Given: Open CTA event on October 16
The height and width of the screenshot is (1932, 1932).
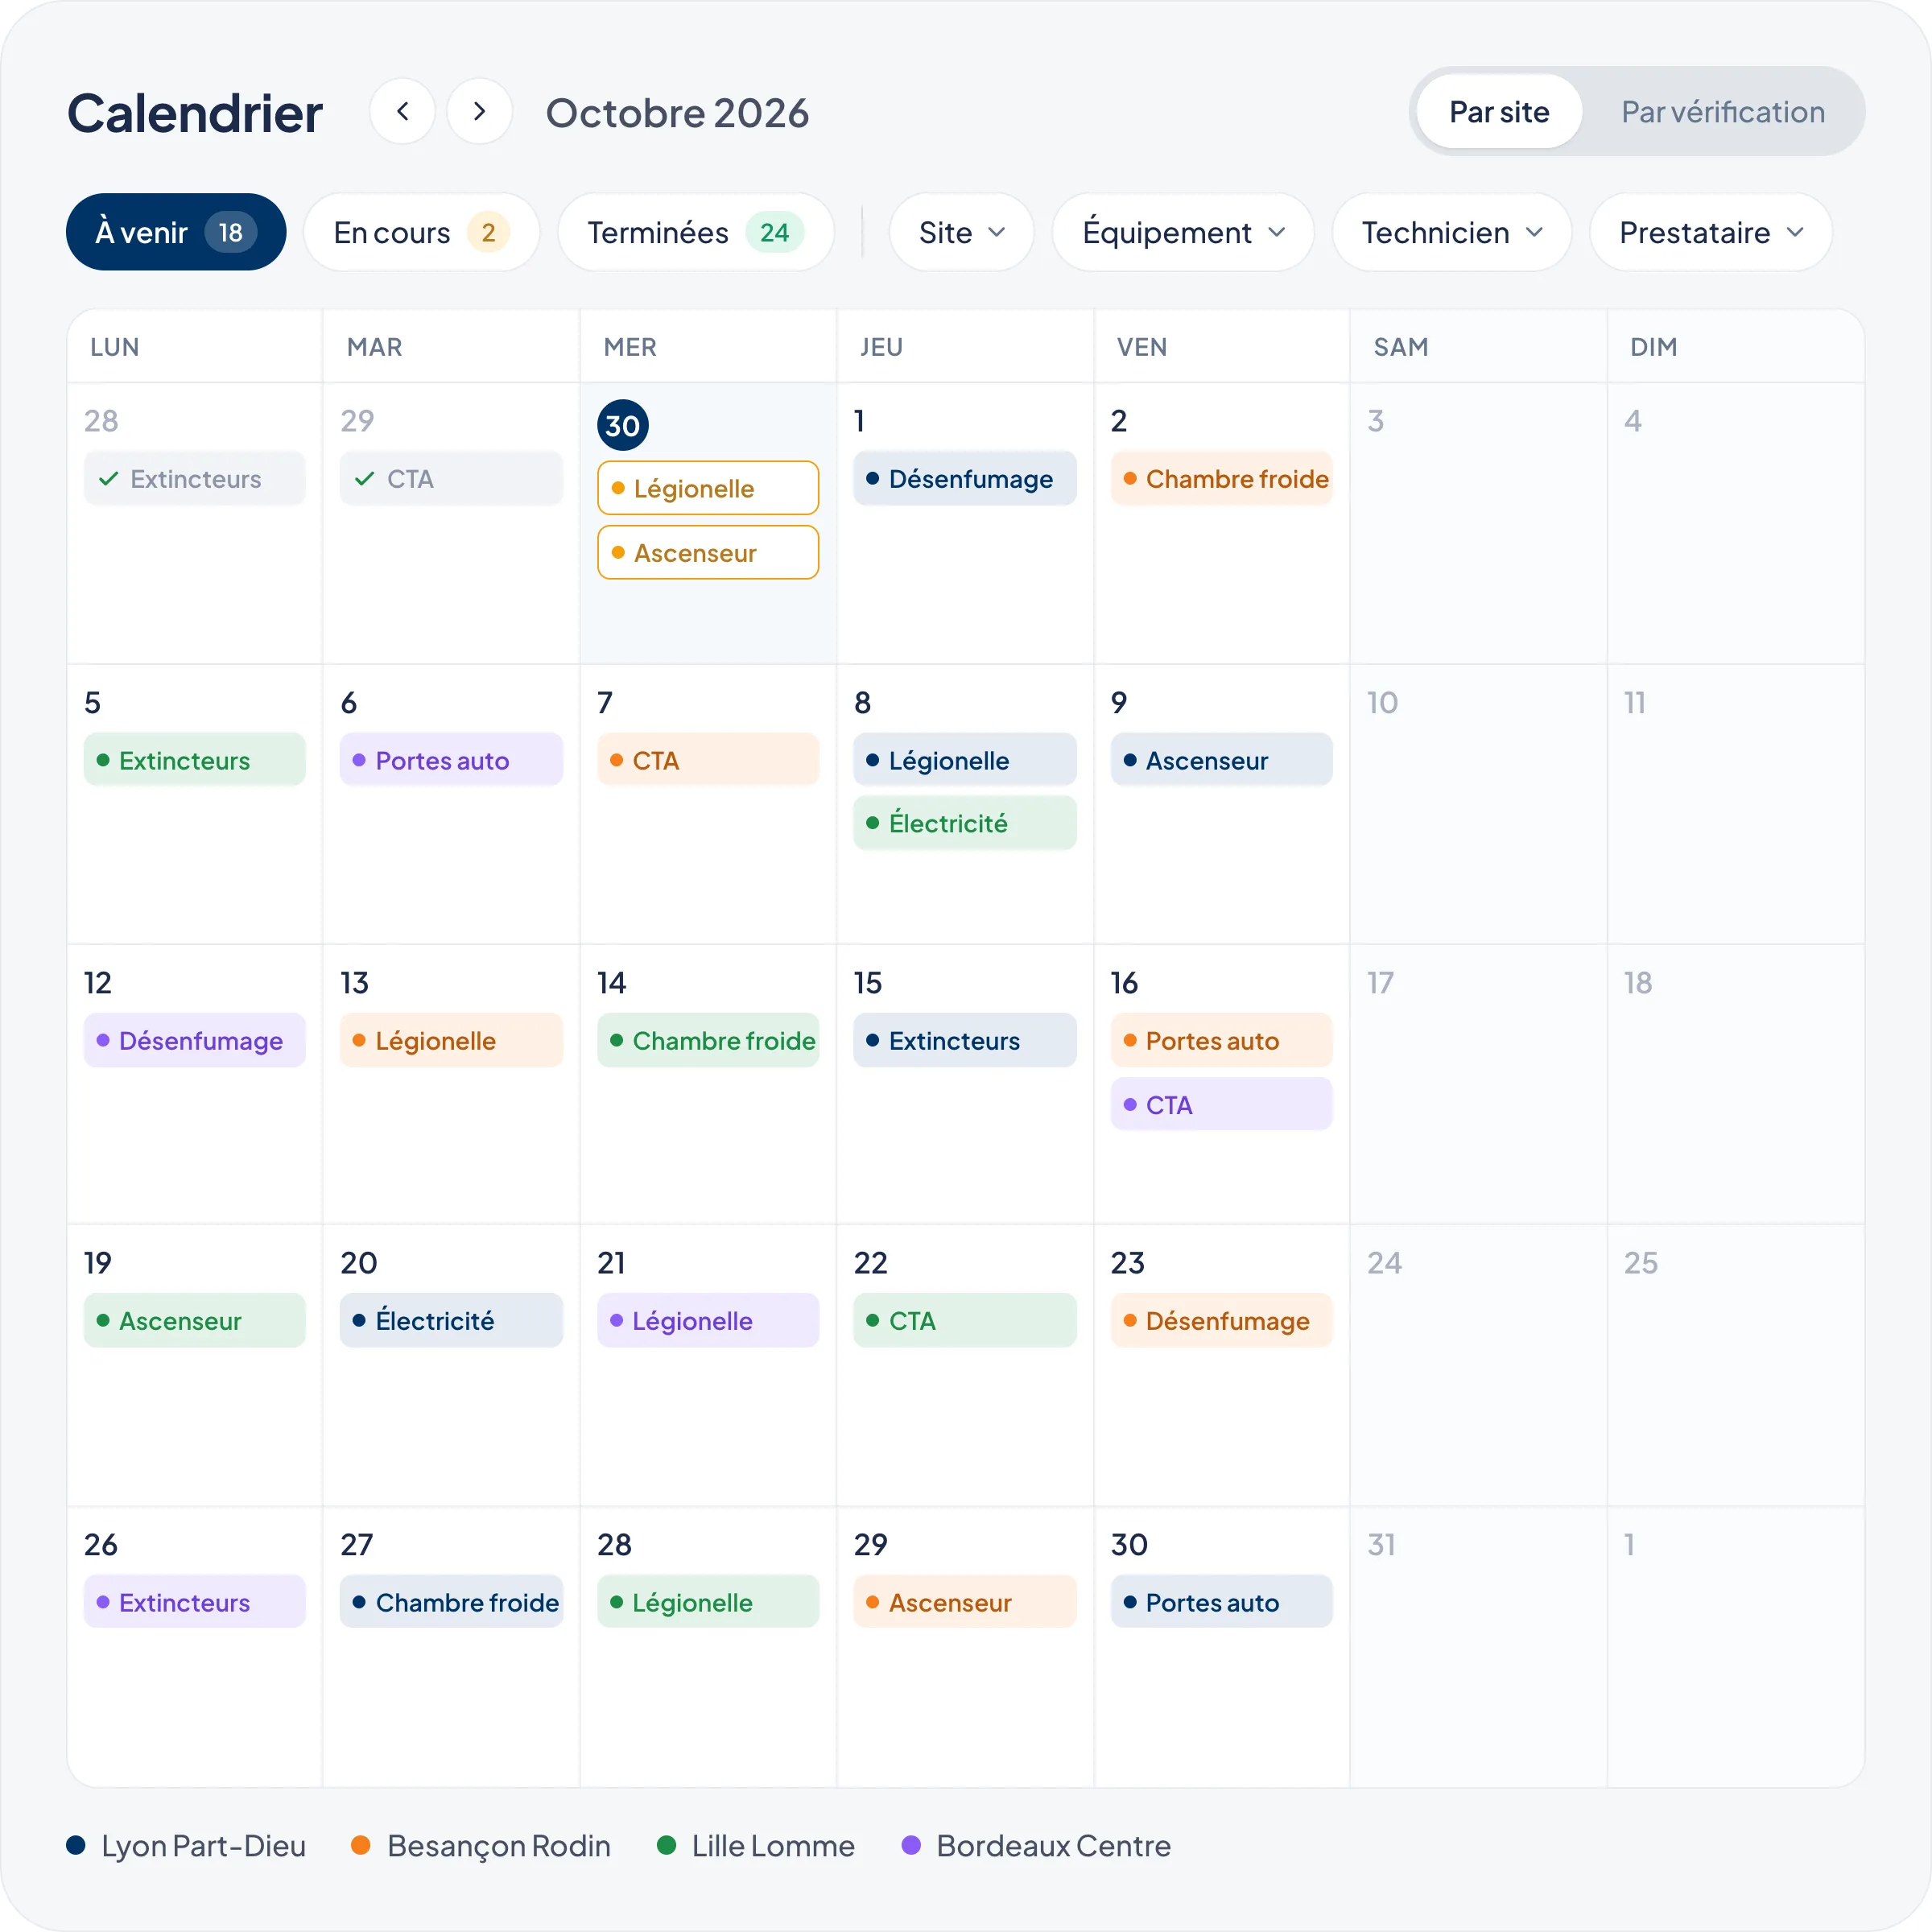Looking at the screenshot, I should point(1221,1104).
